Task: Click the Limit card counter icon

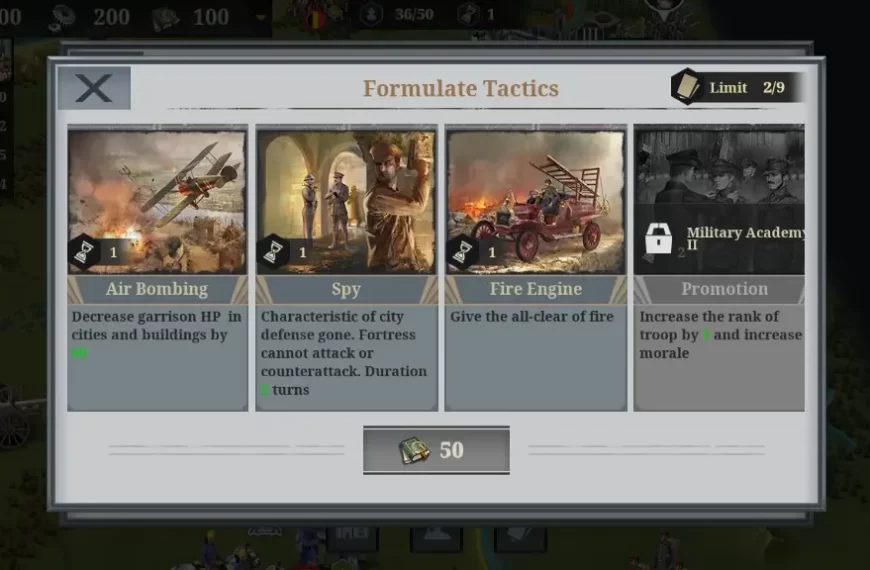Action: pos(686,87)
